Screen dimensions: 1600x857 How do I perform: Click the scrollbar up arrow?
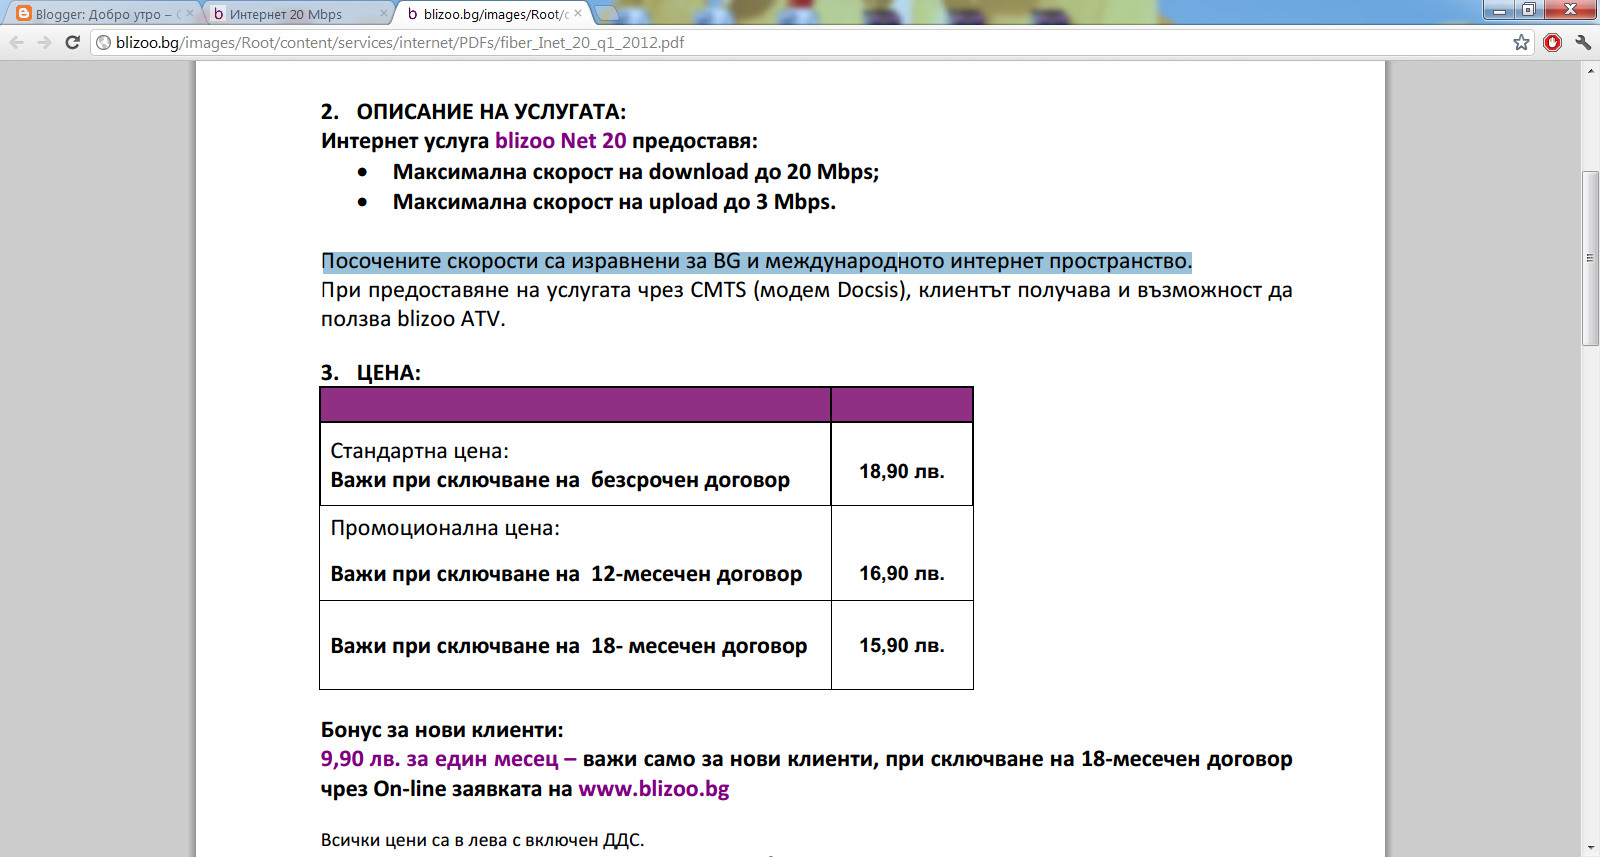[1590, 70]
